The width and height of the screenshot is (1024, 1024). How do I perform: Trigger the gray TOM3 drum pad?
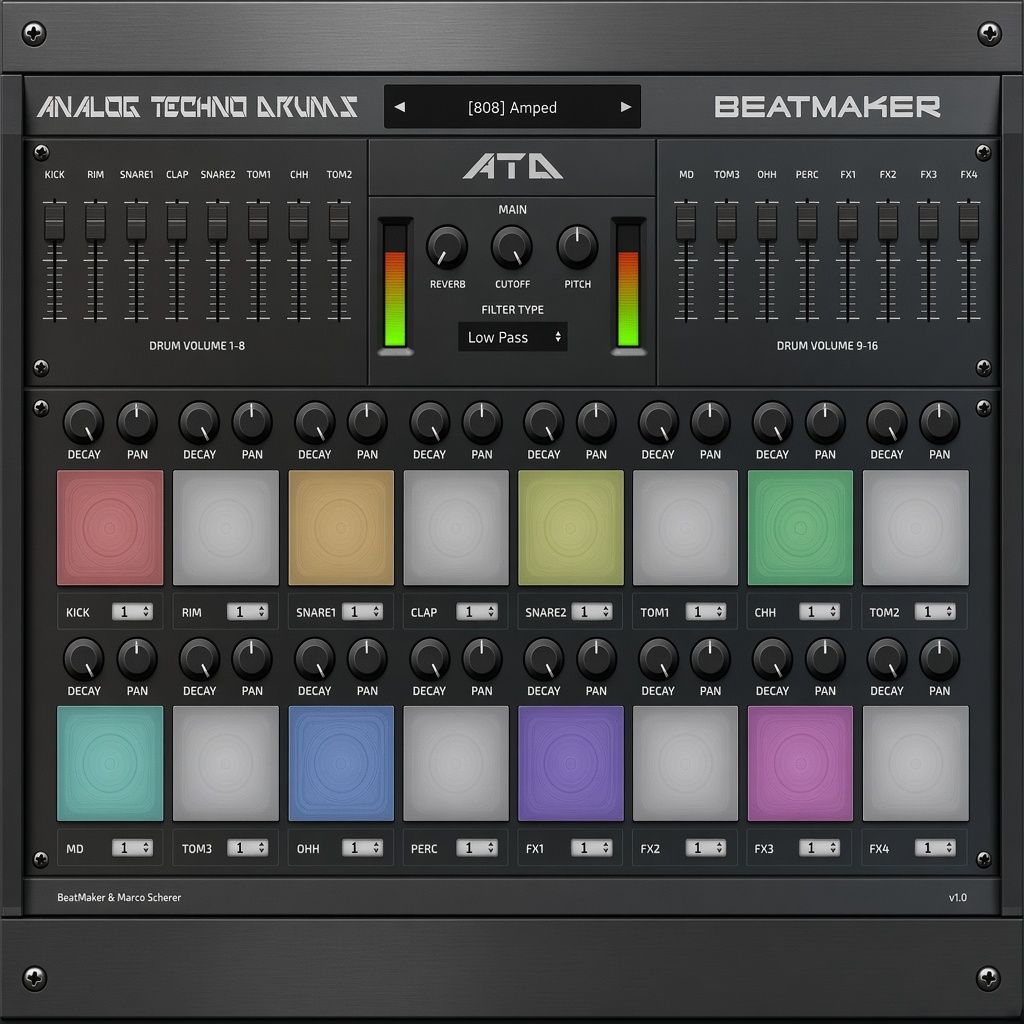pos(226,763)
